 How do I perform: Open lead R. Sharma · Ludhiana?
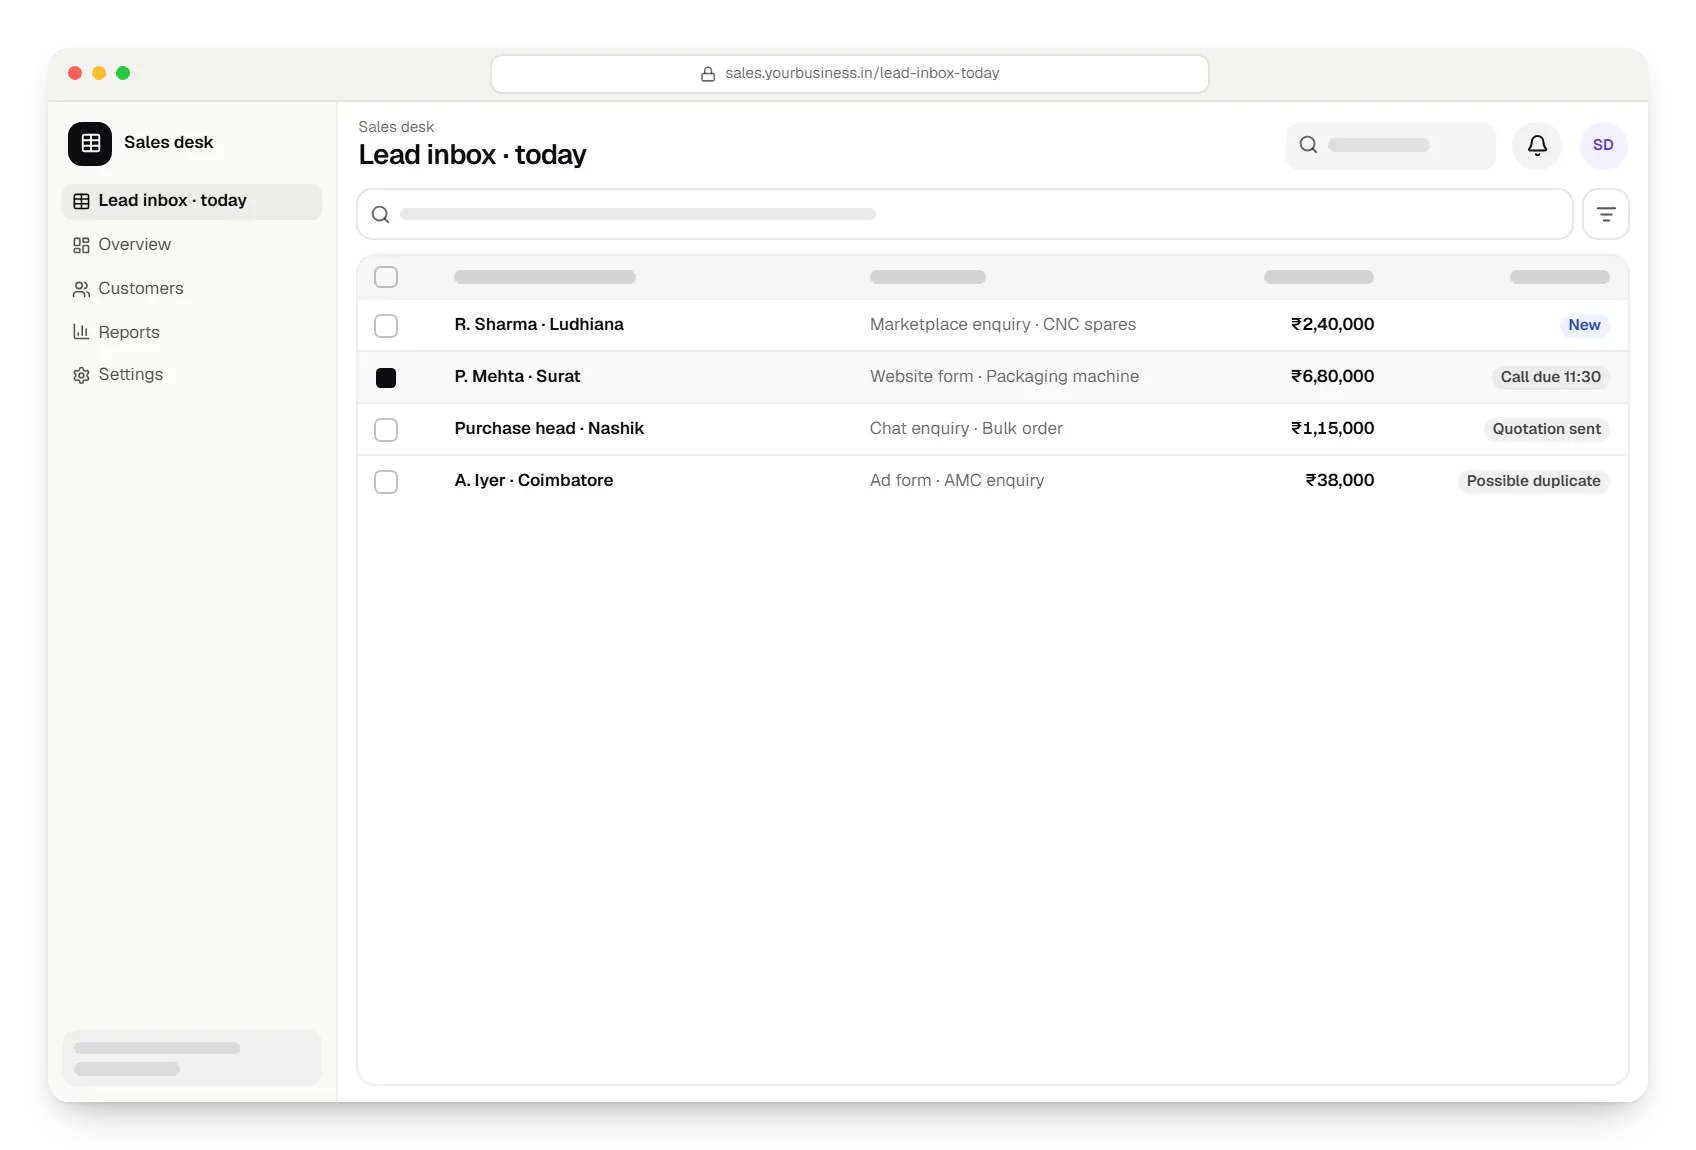point(539,325)
